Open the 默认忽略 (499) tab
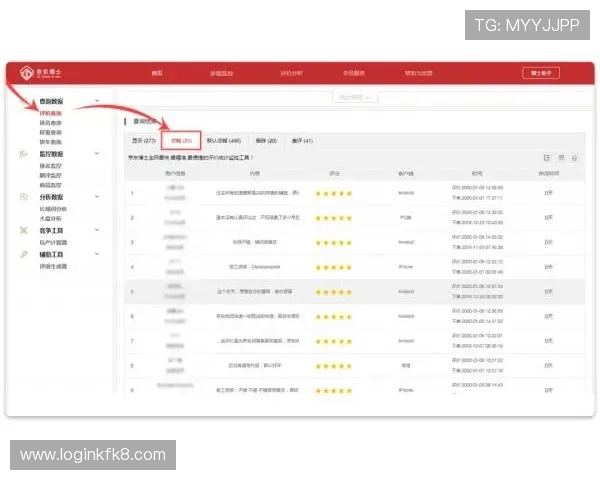Image resolution: width=600 pixels, height=480 pixels. [x=224, y=140]
